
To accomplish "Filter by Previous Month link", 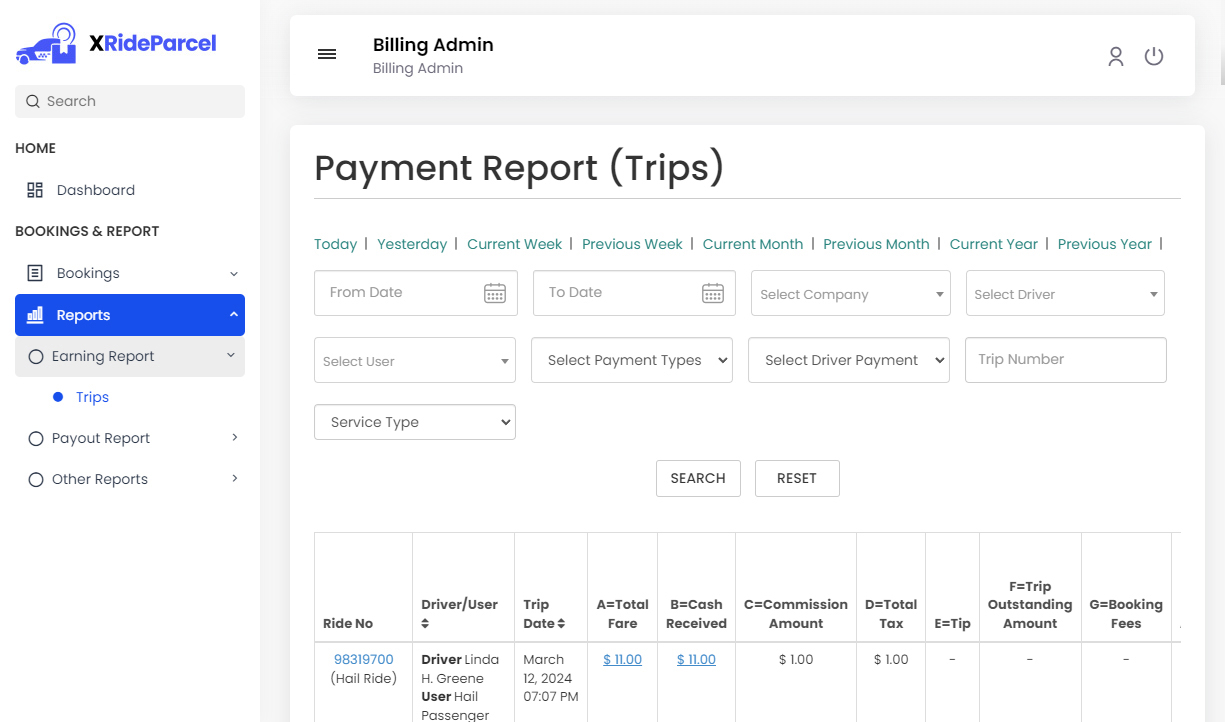I will [876, 244].
